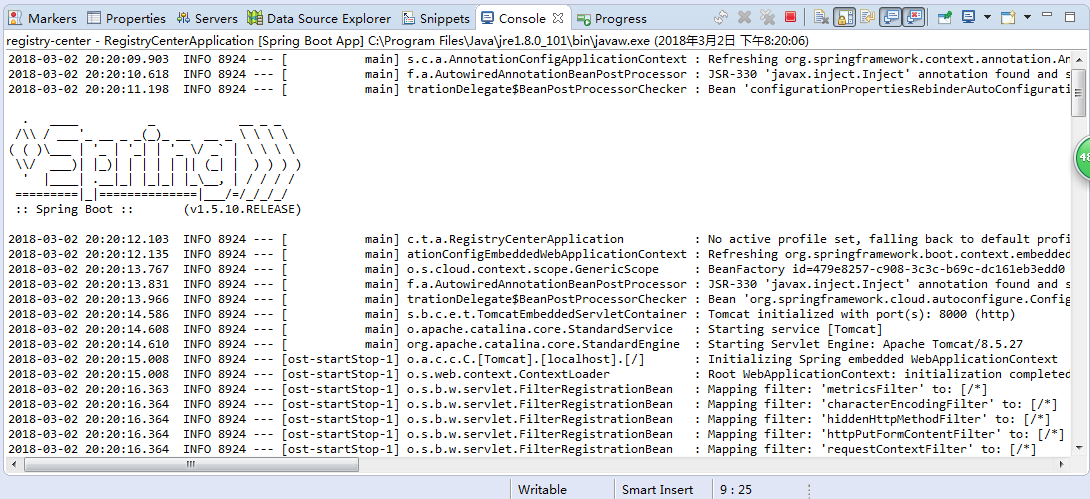Switch to the Snippets tab
Viewport: 1090px width, 499px height.
click(x=437, y=18)
